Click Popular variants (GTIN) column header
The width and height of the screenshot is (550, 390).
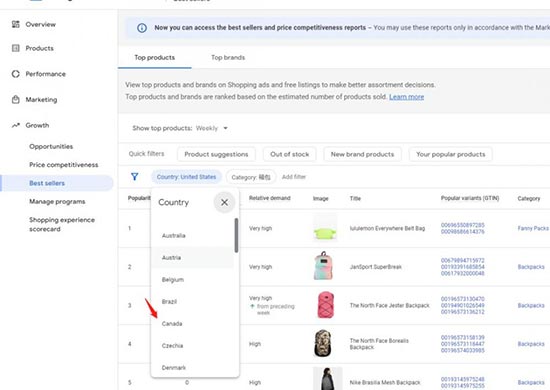[470, 198]
